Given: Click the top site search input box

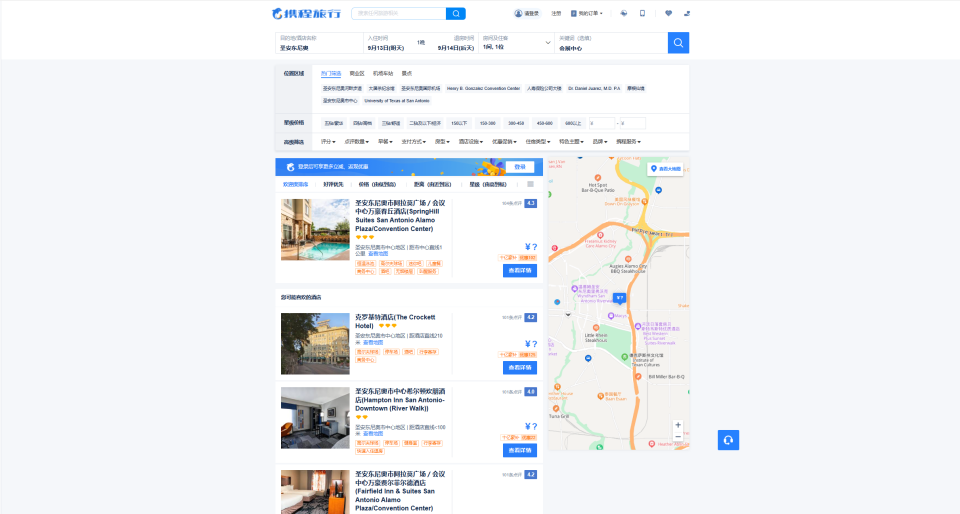Looking at the screenshot, I should coord(399,13).
